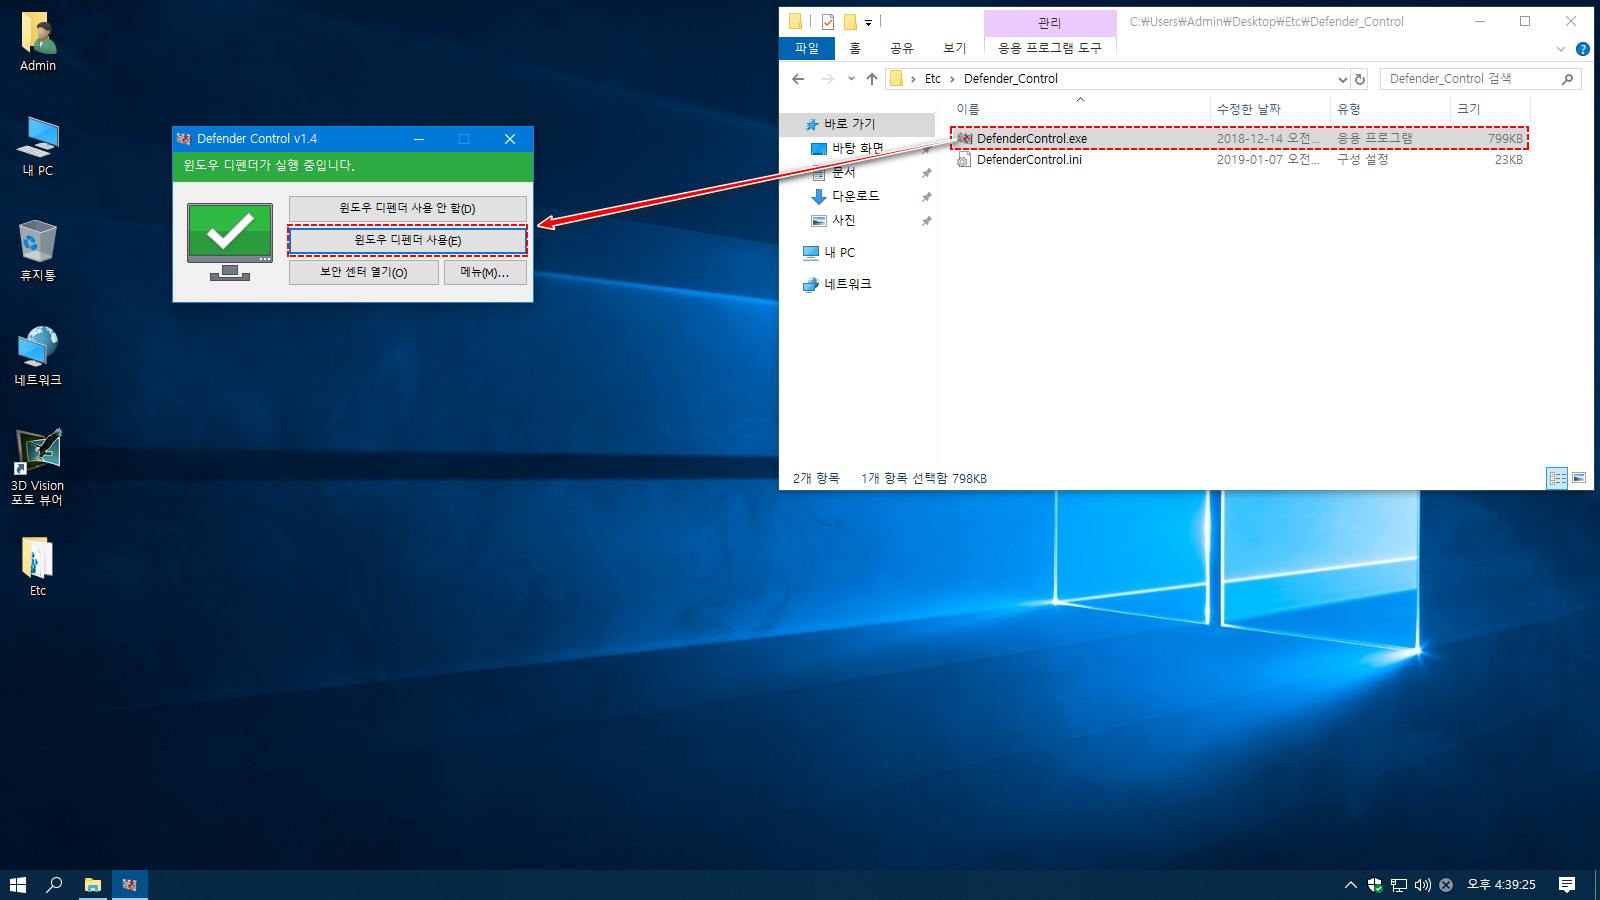Sort by the 수정한 날짜 column header
Viewport: 1600px width, 900px height.
pos(1270,109)
